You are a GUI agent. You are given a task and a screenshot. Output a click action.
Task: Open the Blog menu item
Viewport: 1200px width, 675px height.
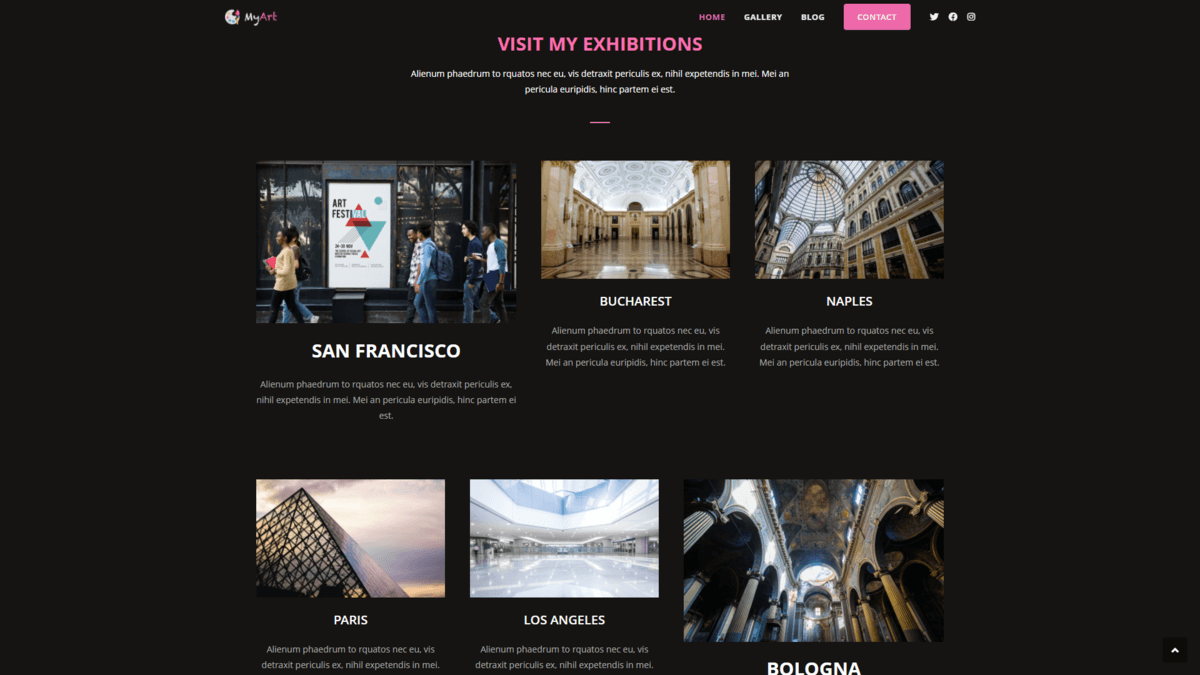pyautogui.click(x=813, y=17)
